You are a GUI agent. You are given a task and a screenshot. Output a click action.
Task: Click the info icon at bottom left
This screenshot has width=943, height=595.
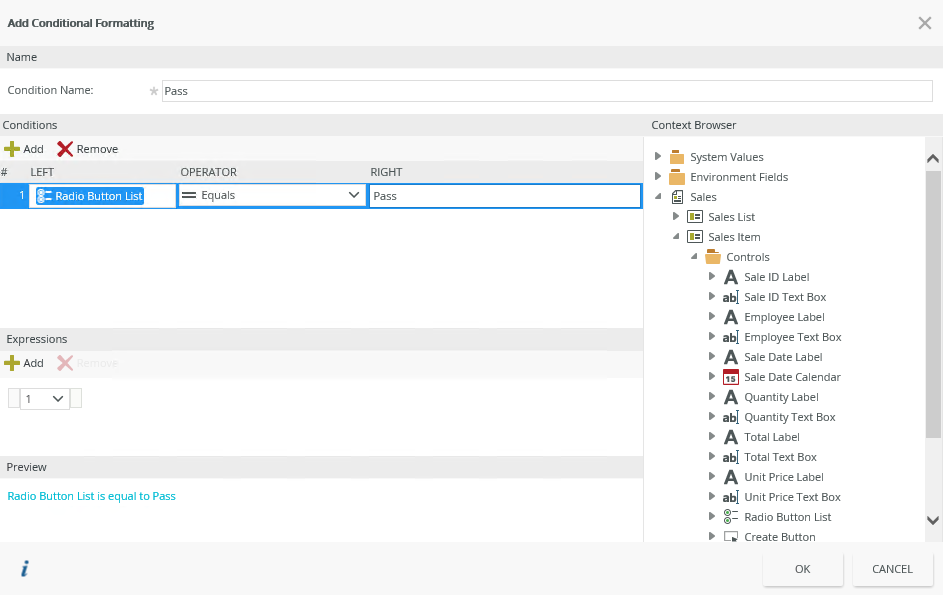[x=24, y=569]
